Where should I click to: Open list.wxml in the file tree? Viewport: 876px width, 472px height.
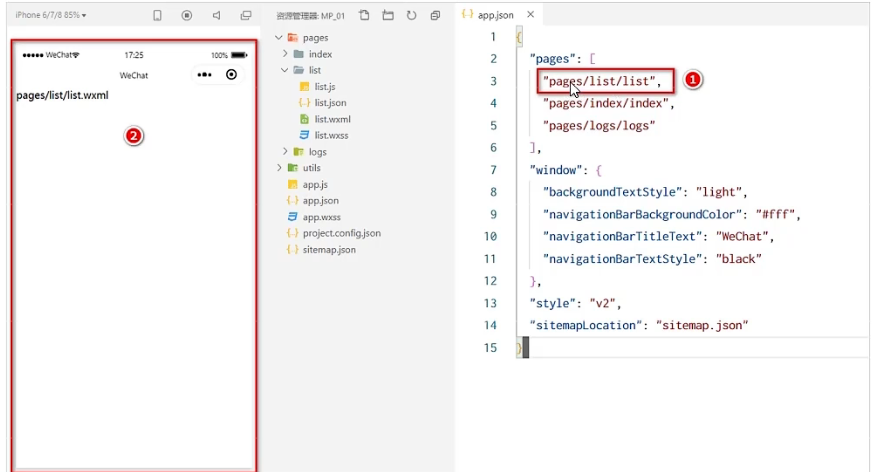tap(331, 119)
